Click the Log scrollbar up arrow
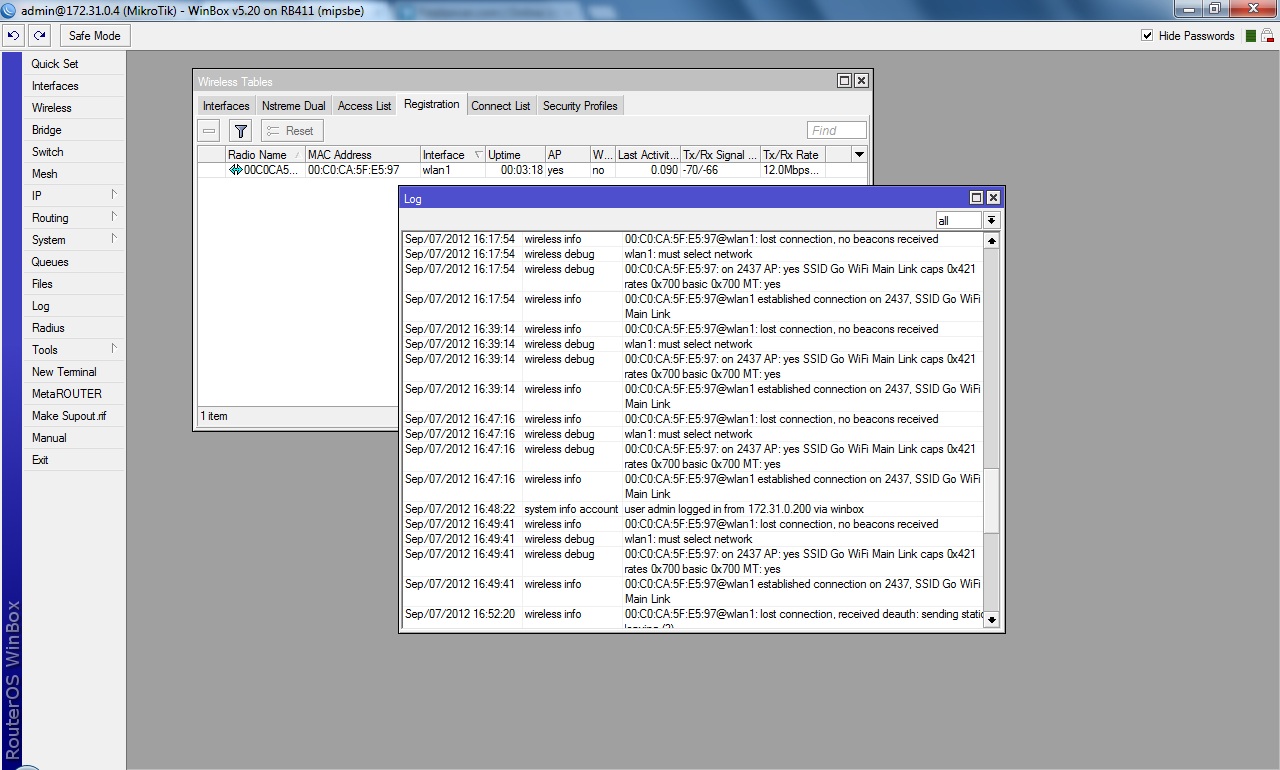 991,241
